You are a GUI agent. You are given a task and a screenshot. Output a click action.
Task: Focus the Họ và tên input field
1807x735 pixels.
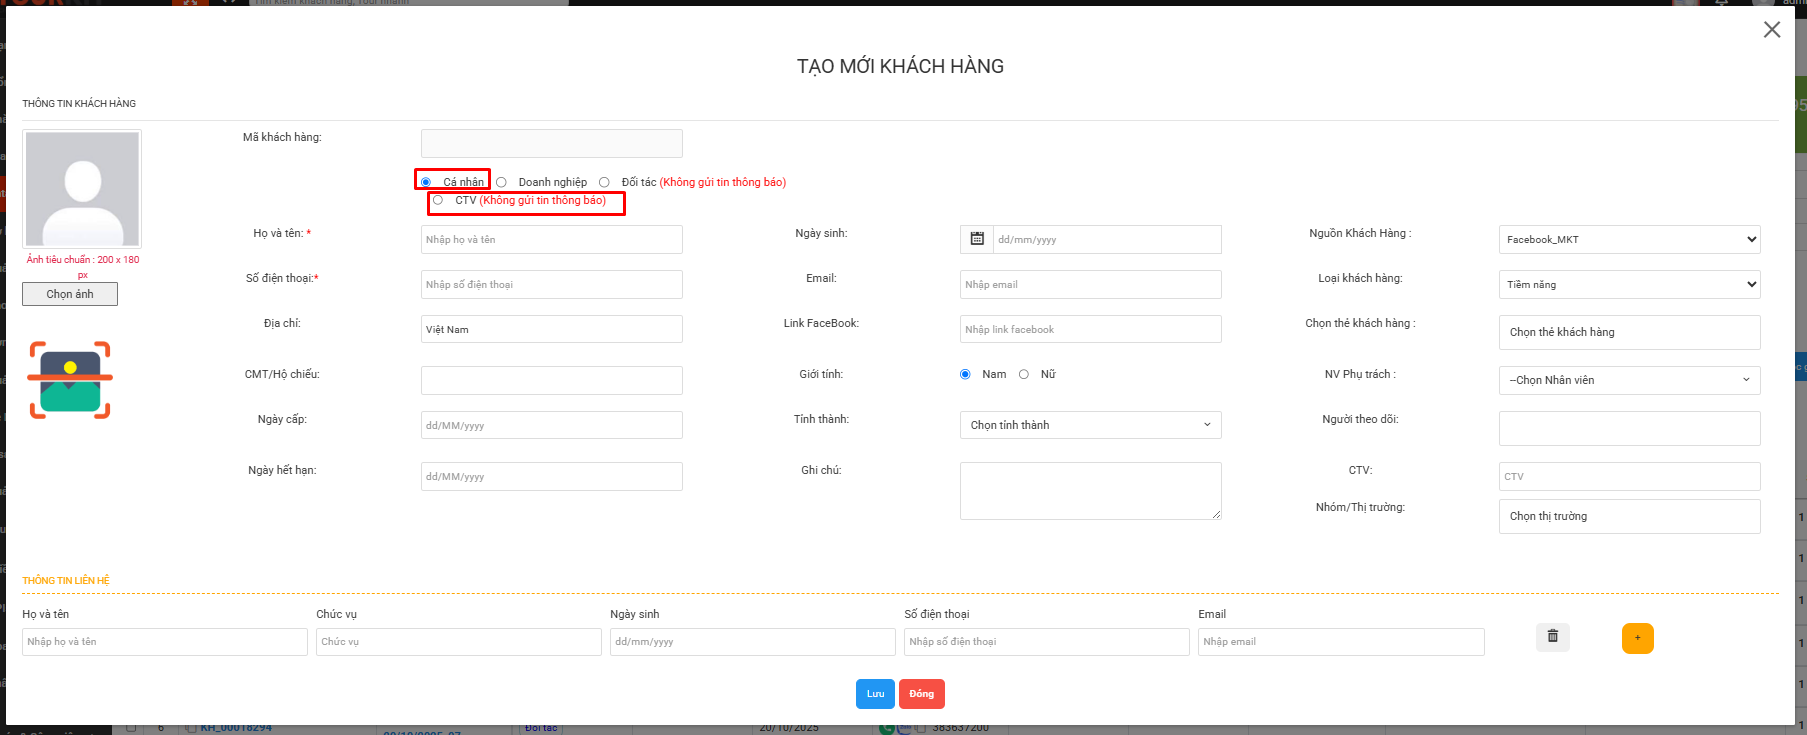click(x=551, y=239)
